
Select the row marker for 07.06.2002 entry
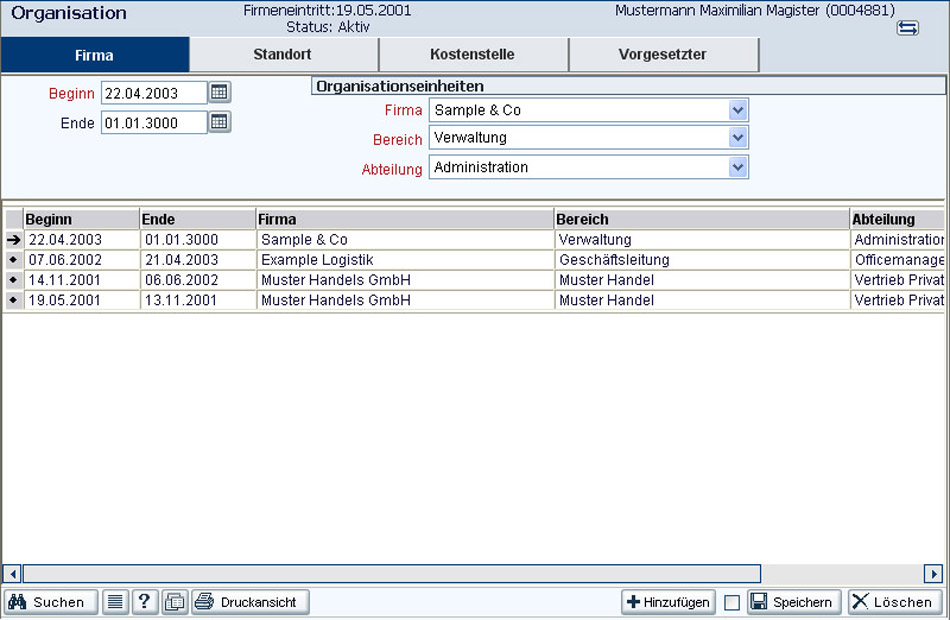tap(13, 259)
